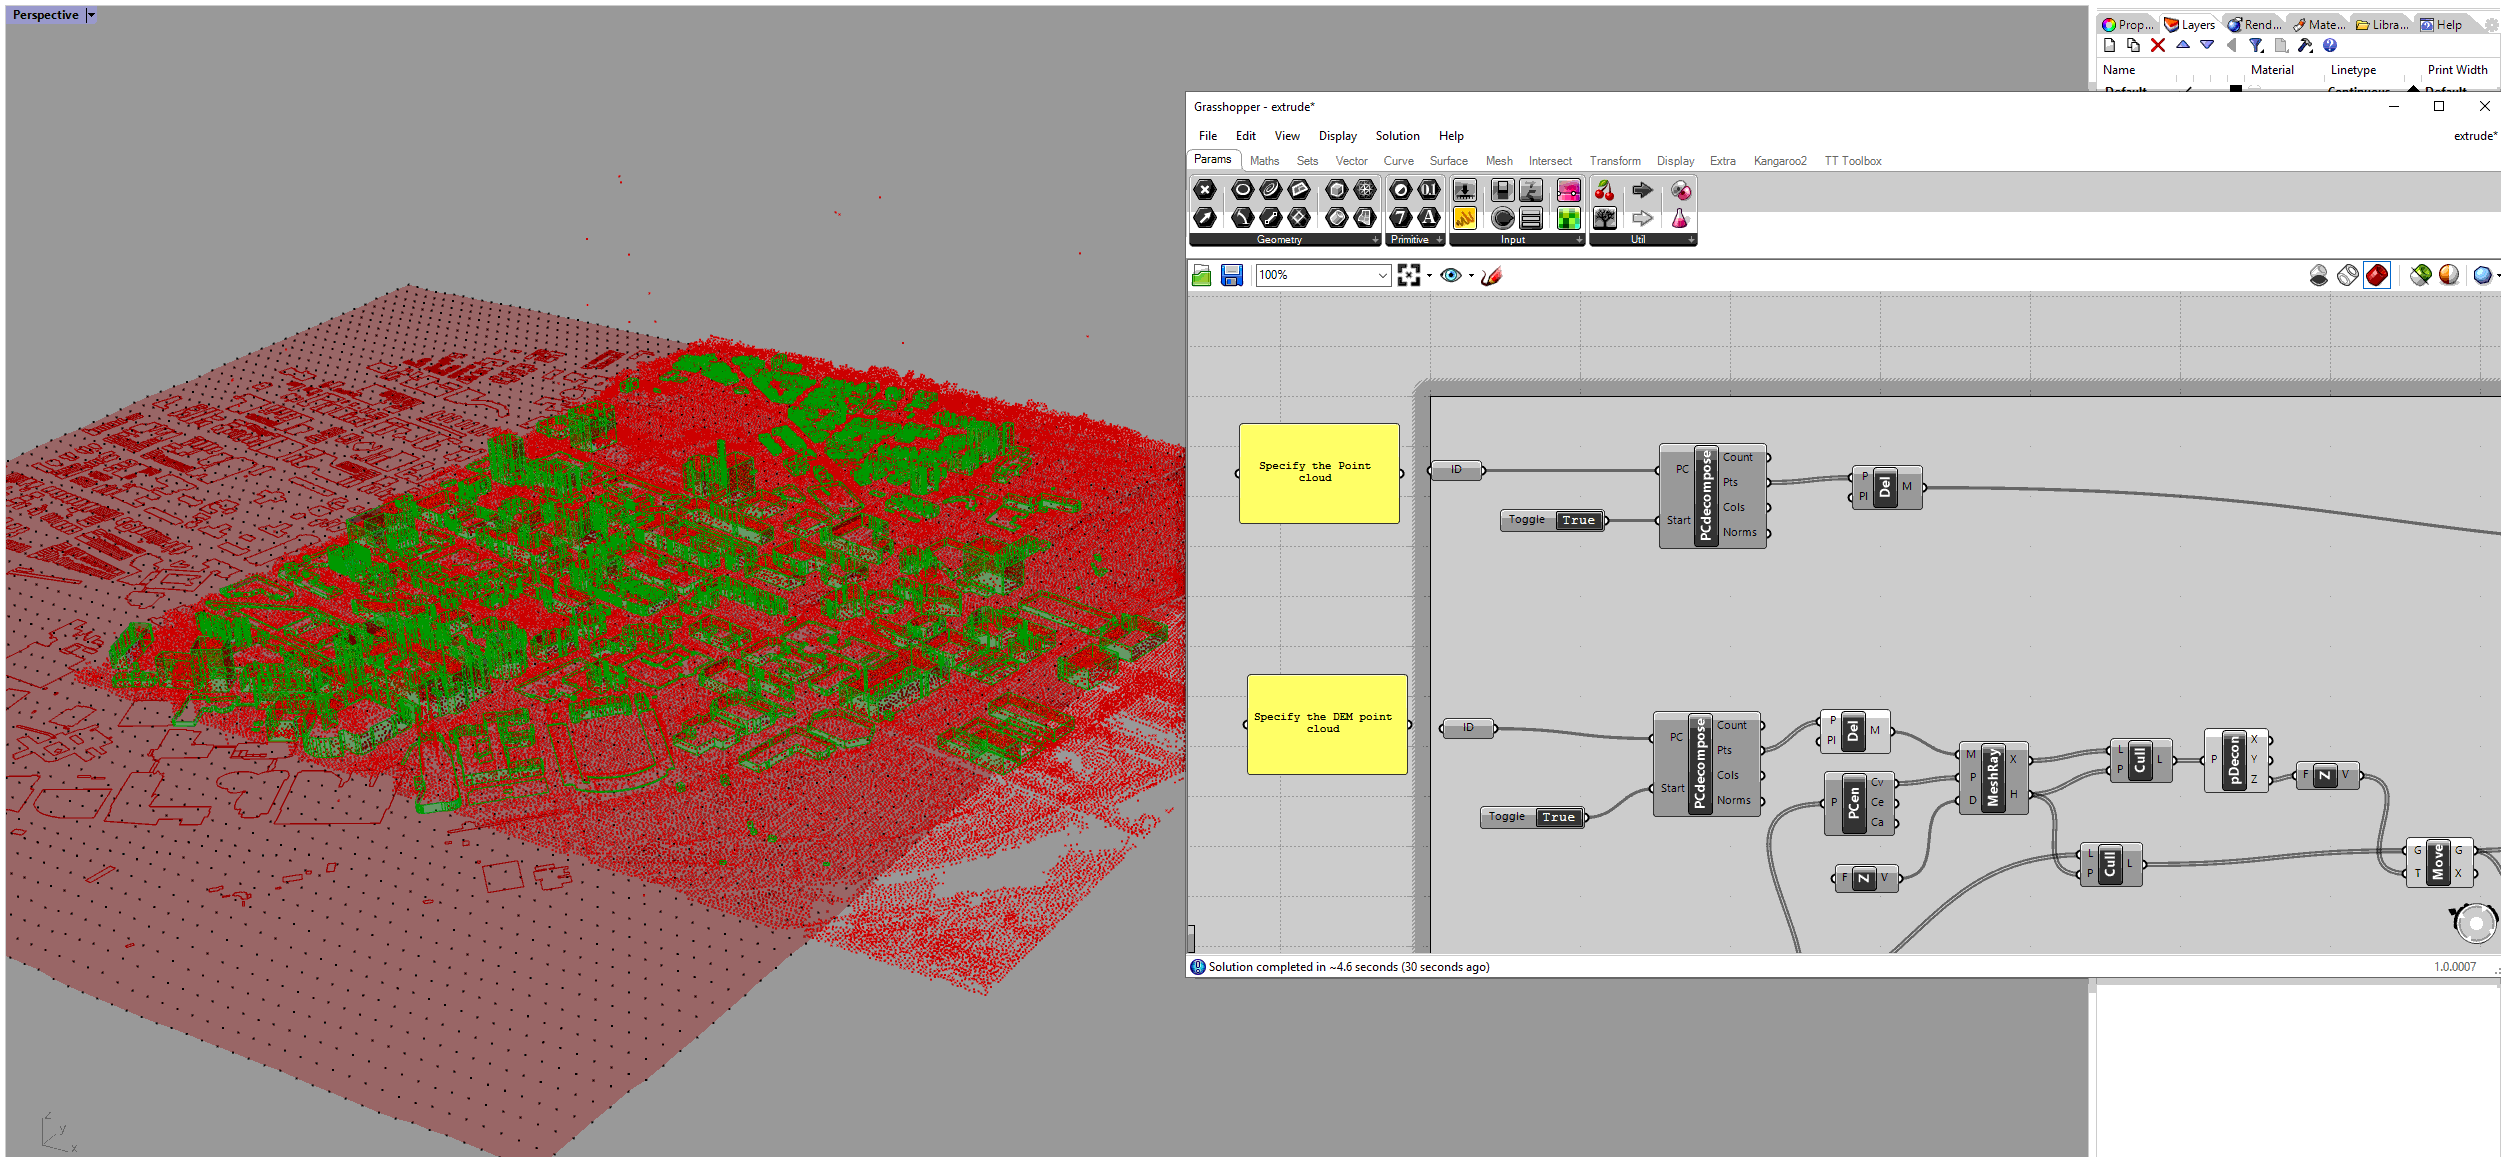Image resolution: width=2501 pixels, height=1157 pixels.
Task: Click the shaded red preview mode icon
Action: coord(2376,275)
